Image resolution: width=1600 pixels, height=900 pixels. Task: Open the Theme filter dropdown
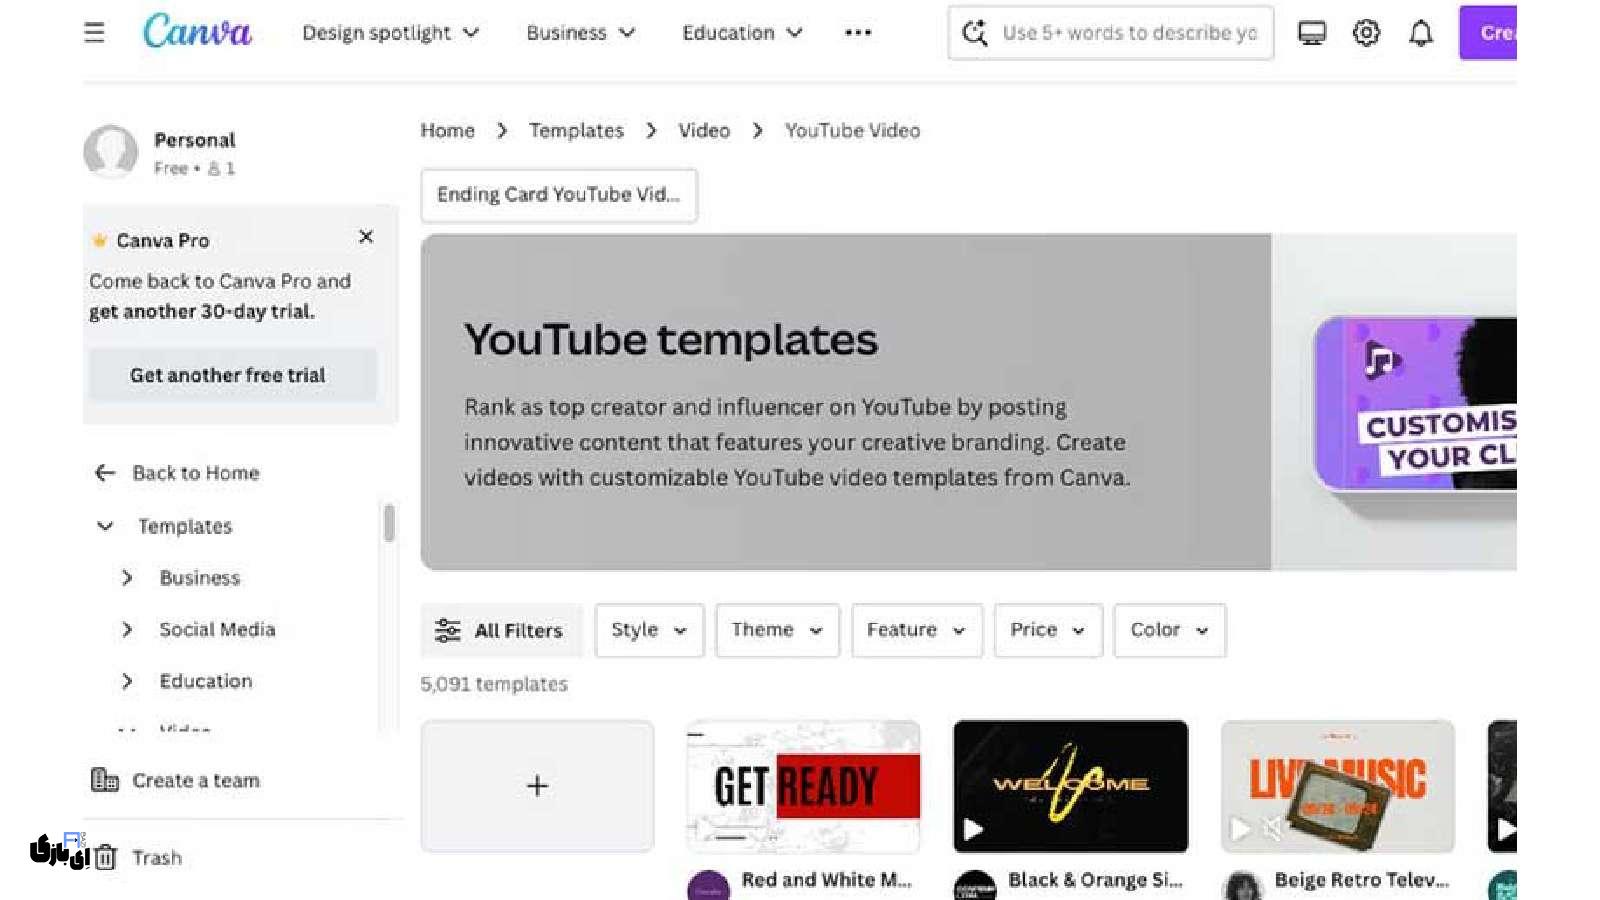click(777, 630)
